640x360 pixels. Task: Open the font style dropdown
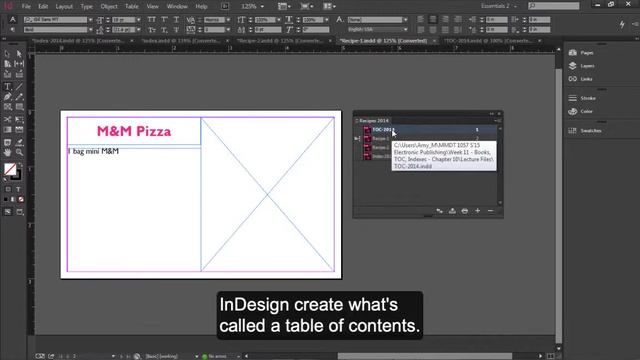(91, 30)
